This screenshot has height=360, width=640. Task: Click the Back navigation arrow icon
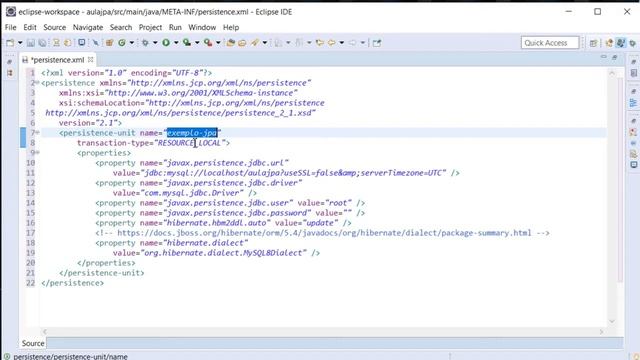click(x=332, y=42)
